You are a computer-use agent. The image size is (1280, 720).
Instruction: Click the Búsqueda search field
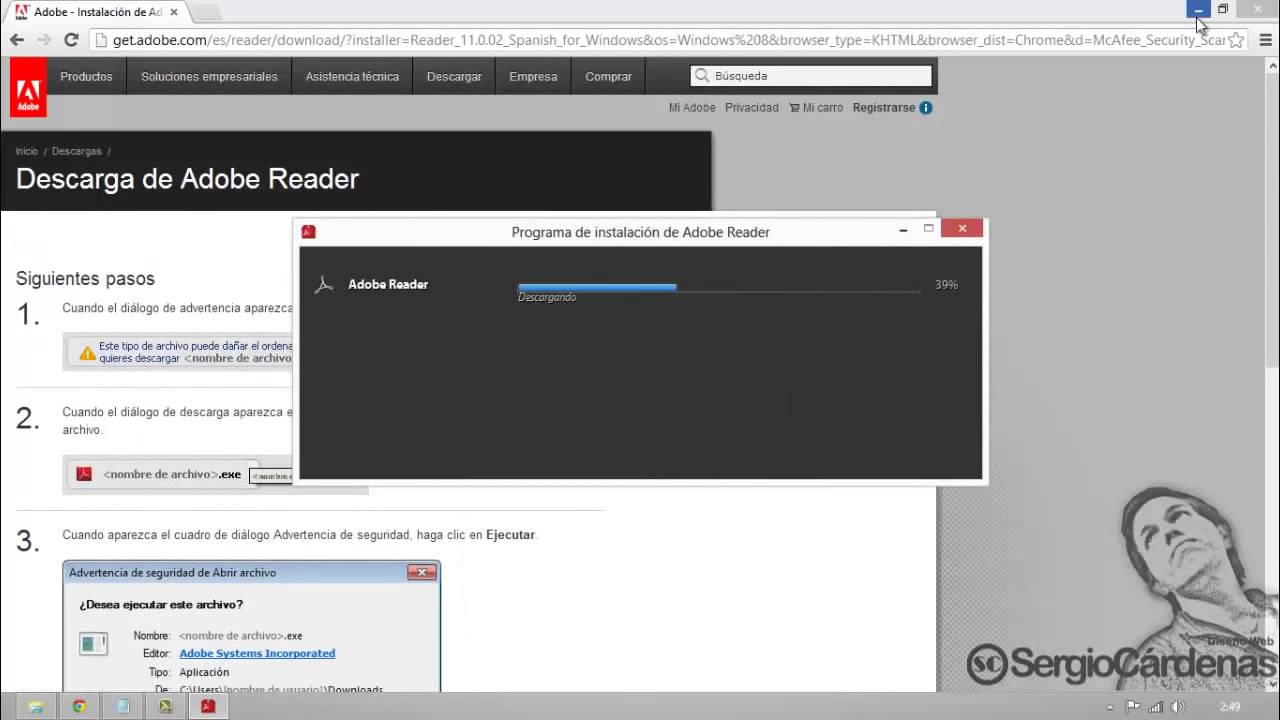click(811, 76)
